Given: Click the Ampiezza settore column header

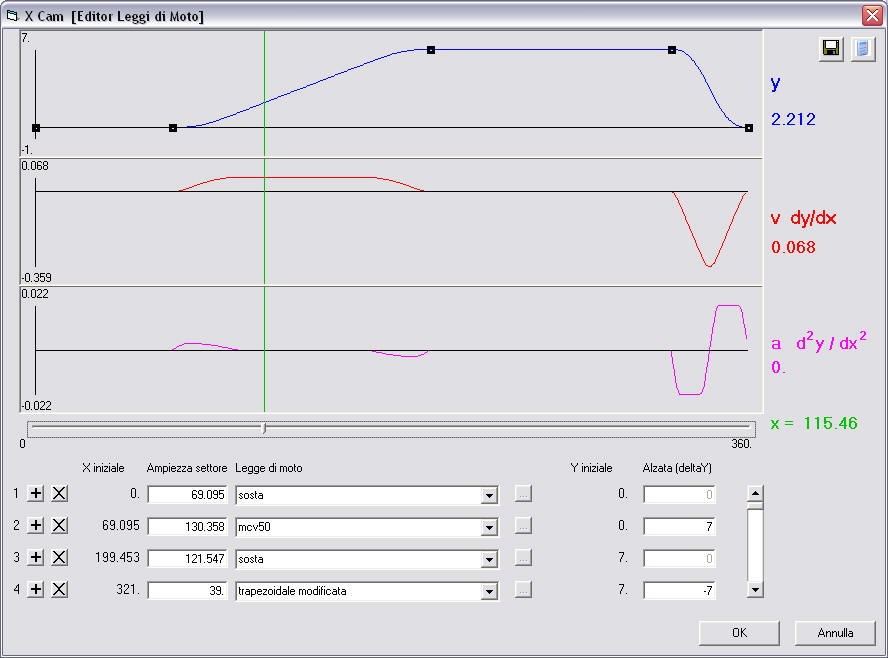Looking at the screenshot, I should (x=187, y=468).
